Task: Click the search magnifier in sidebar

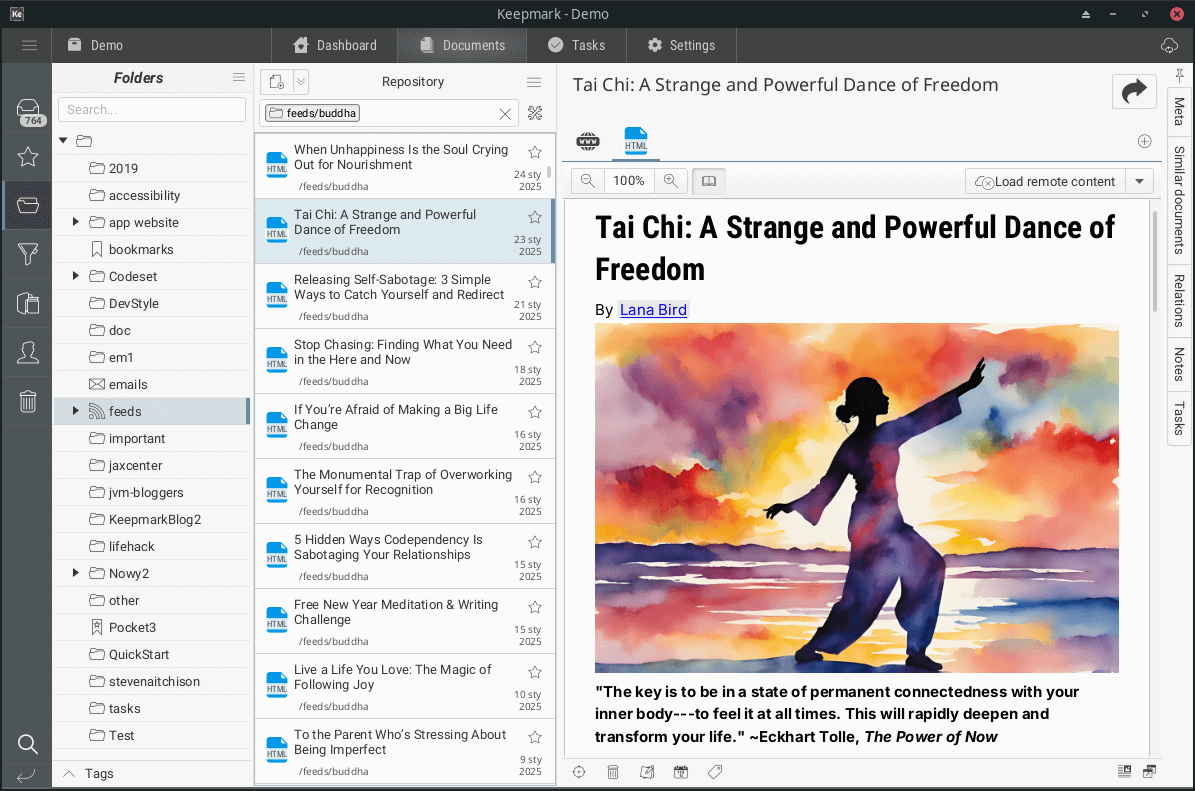Action: (28, 744)
